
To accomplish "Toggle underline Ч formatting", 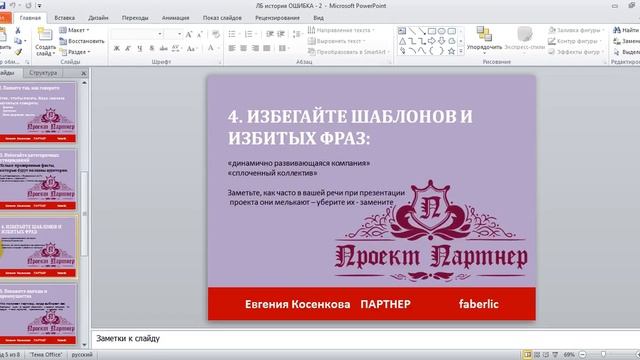I will [140, 48].
